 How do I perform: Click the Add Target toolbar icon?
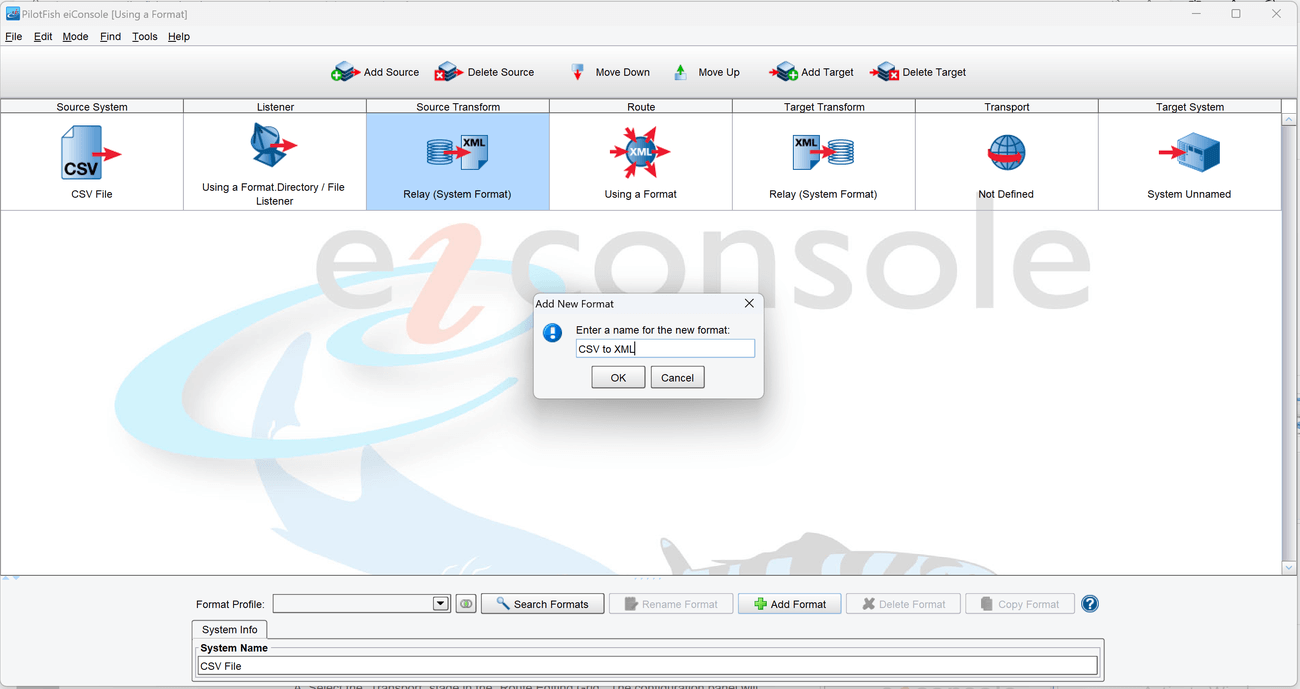(783, 72)
